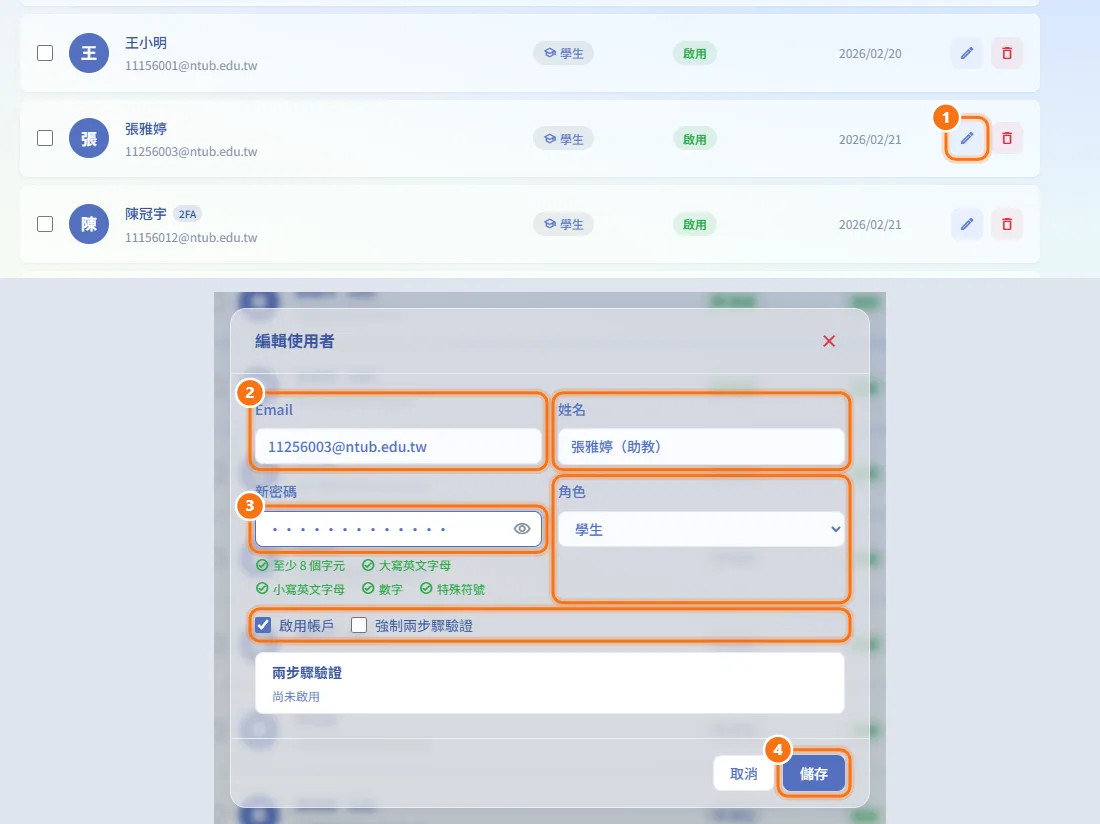Screen dimensions: 1100x824
Task: Delete user 張雅婷 with trash icon
Action: point(1007,138)
